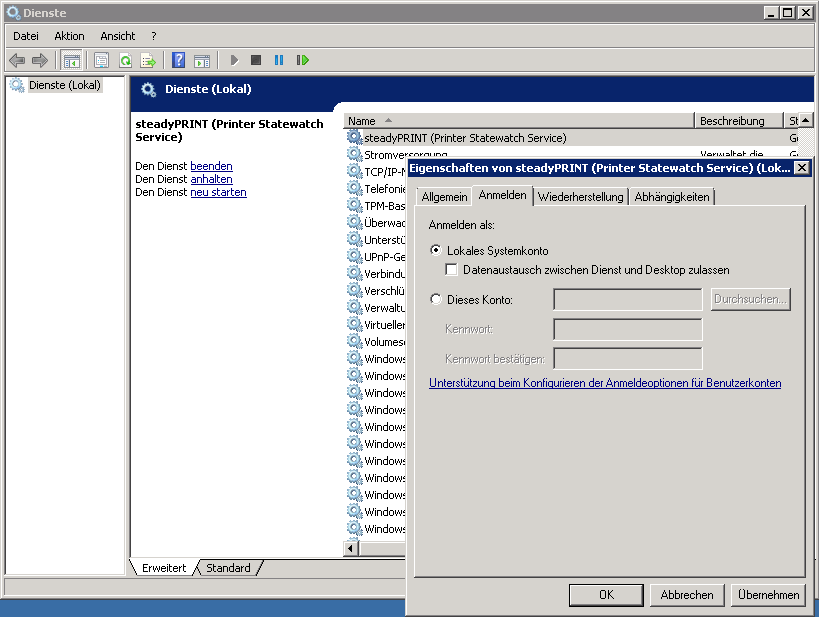The image size is (819, 617).
Task: Switch to Erweitert view tab
Action: point(163,568)
